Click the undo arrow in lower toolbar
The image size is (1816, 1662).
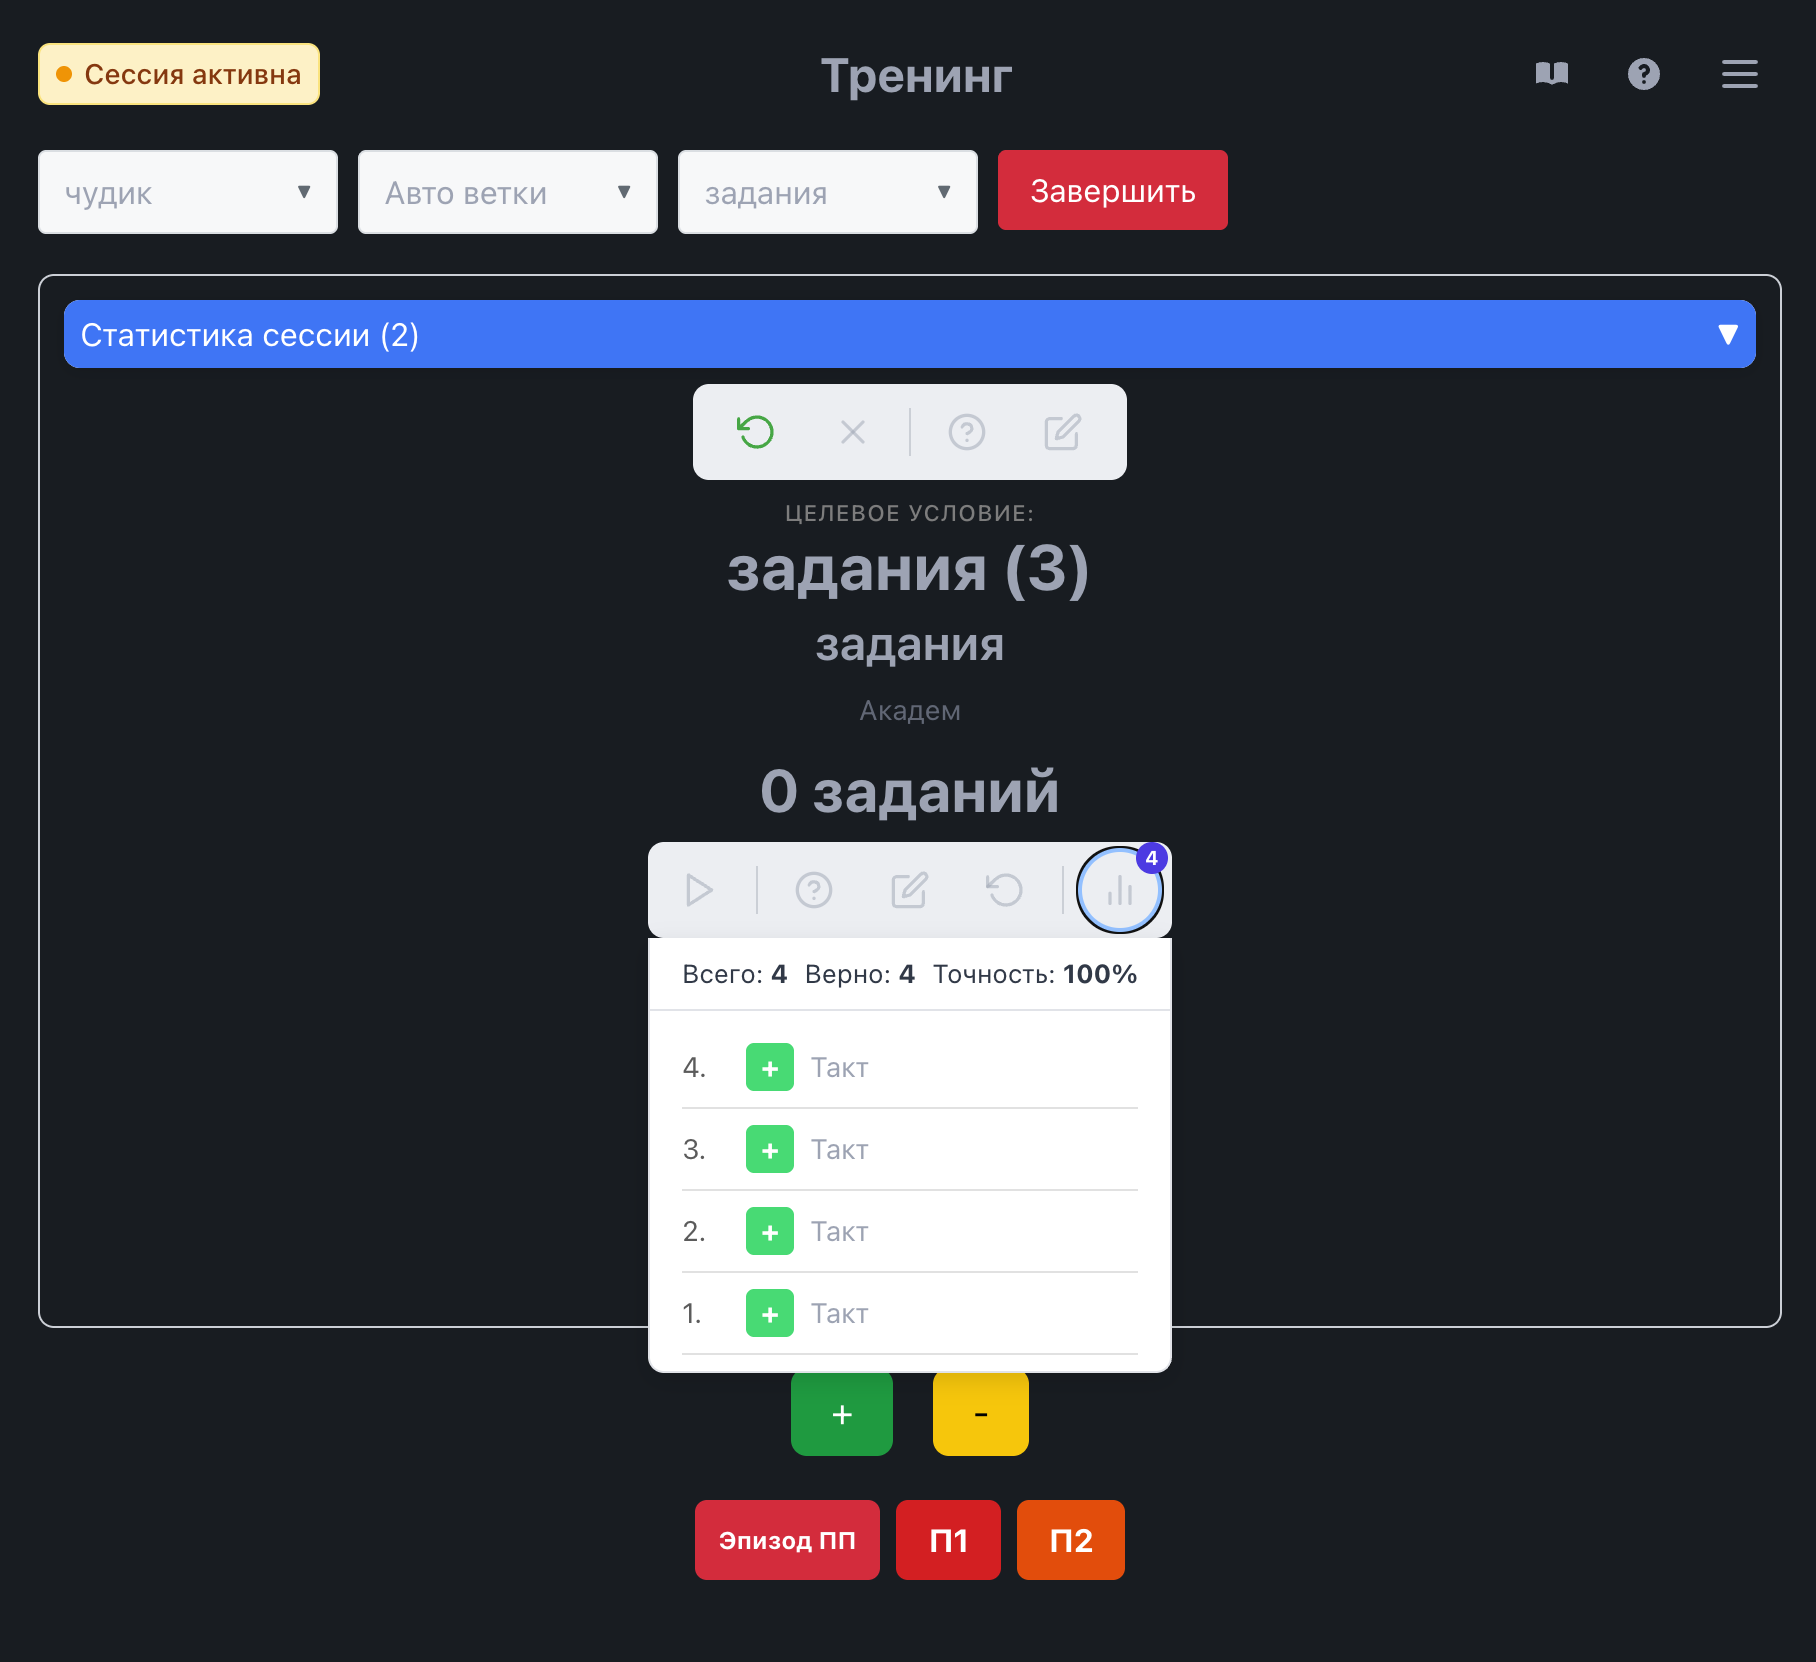pyautogui.click(x=1004, y=890)
